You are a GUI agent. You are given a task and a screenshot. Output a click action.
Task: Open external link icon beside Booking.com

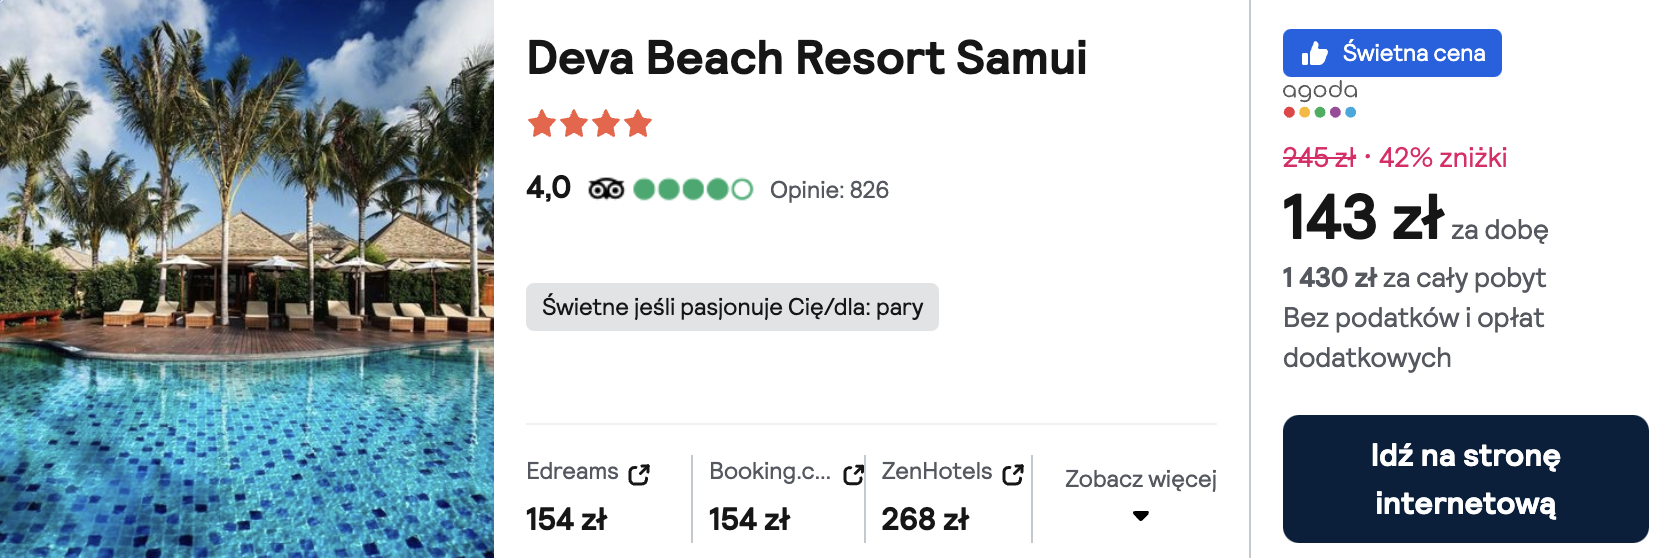click(853, 474)
